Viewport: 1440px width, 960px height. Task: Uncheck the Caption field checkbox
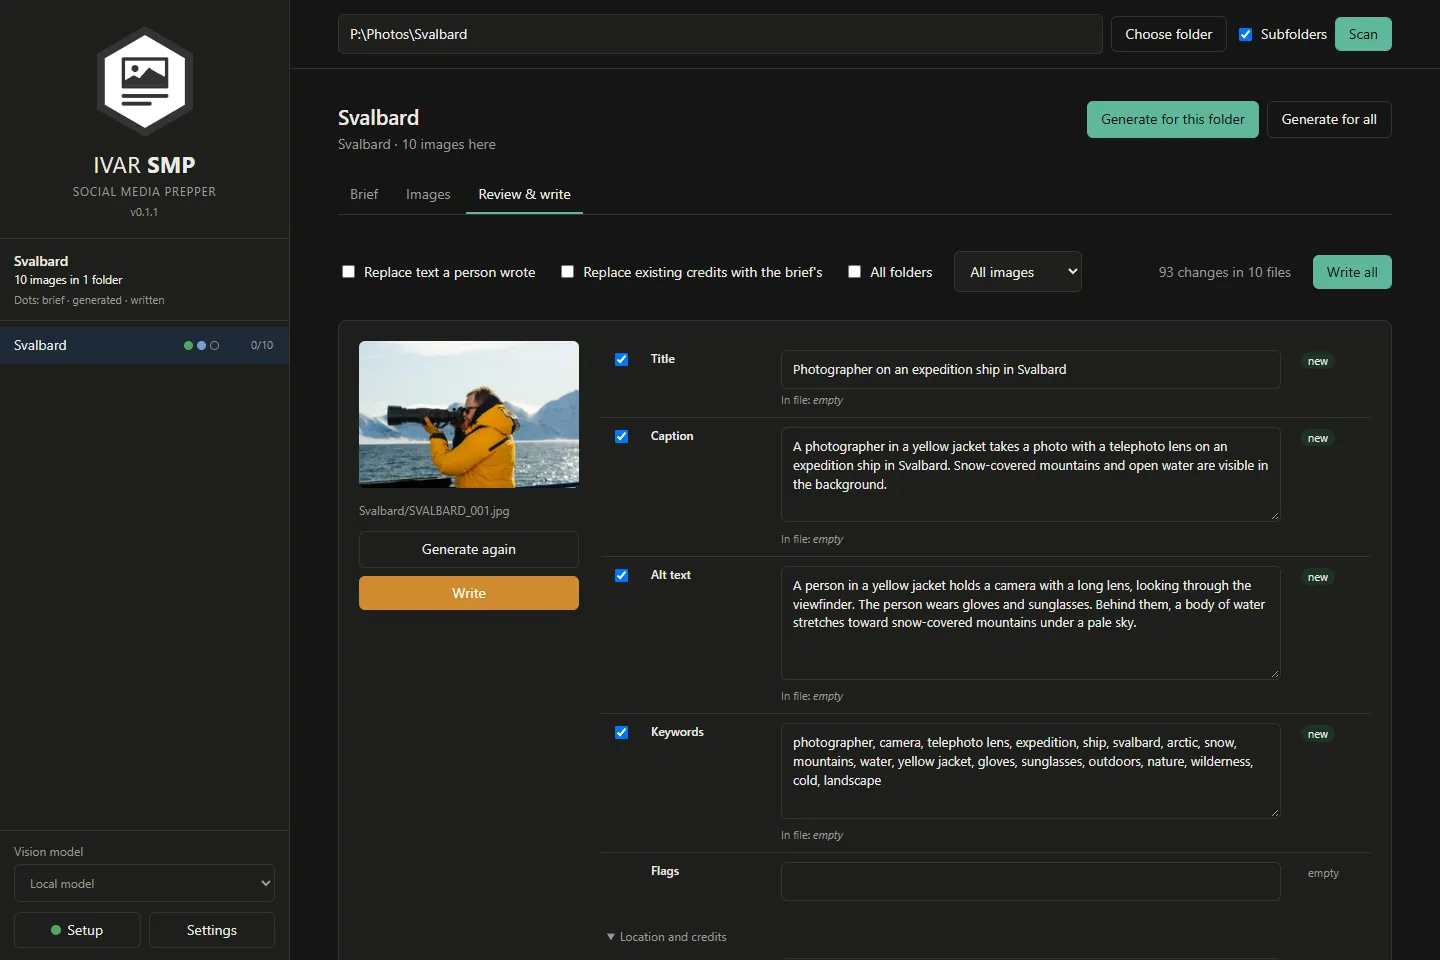tap(621, 436)
